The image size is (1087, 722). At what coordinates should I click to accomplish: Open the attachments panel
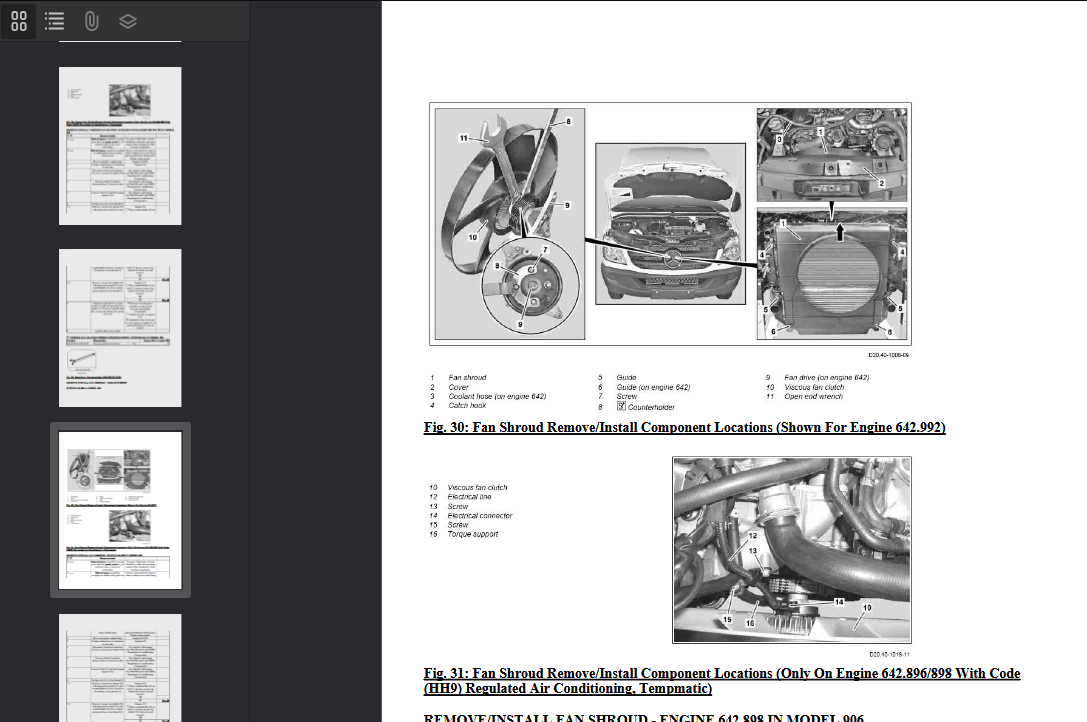point(90,21)
